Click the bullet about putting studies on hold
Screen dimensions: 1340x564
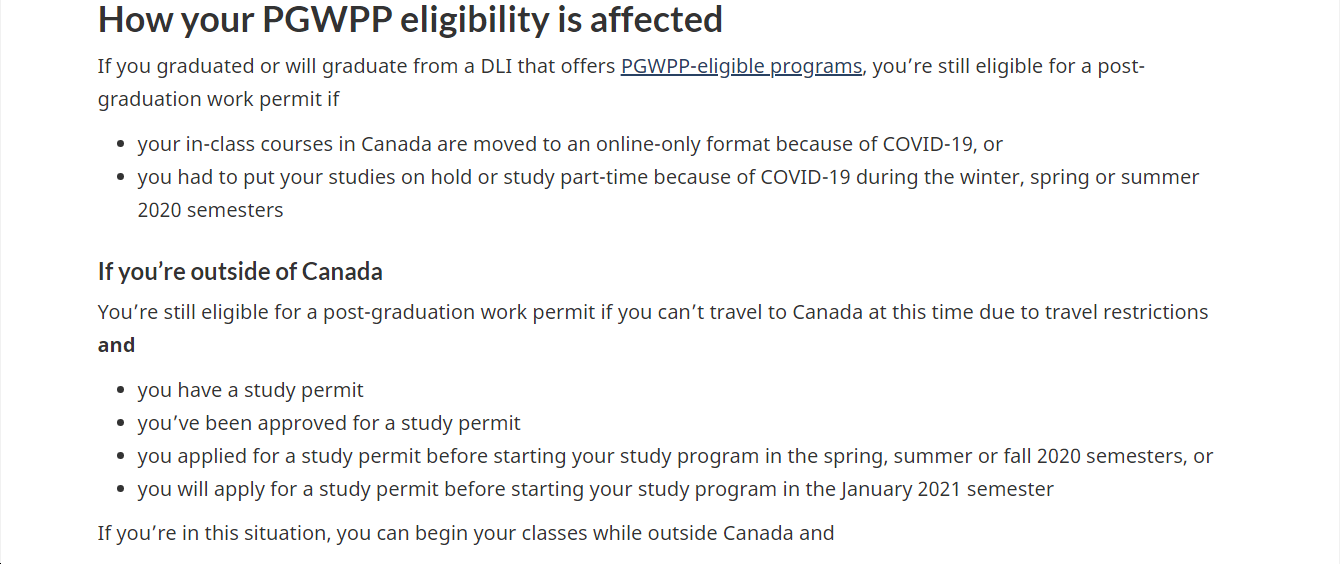pos(668,193)
